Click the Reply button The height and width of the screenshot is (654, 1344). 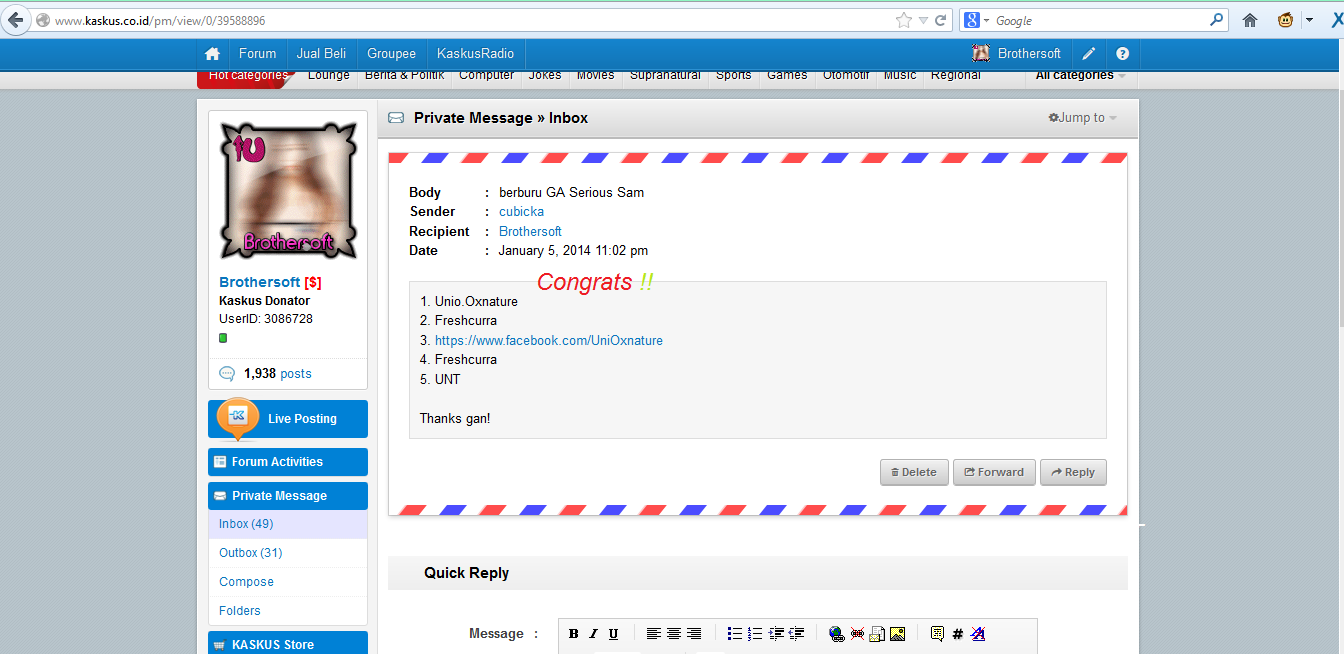[x=1073, y=472]
